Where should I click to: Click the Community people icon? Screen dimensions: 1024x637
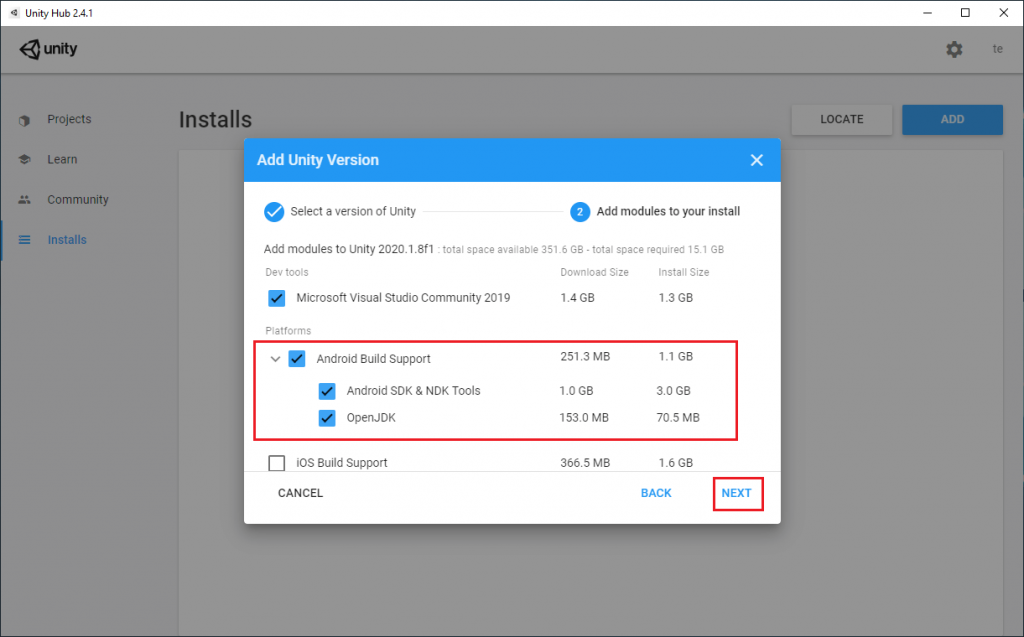25,200
